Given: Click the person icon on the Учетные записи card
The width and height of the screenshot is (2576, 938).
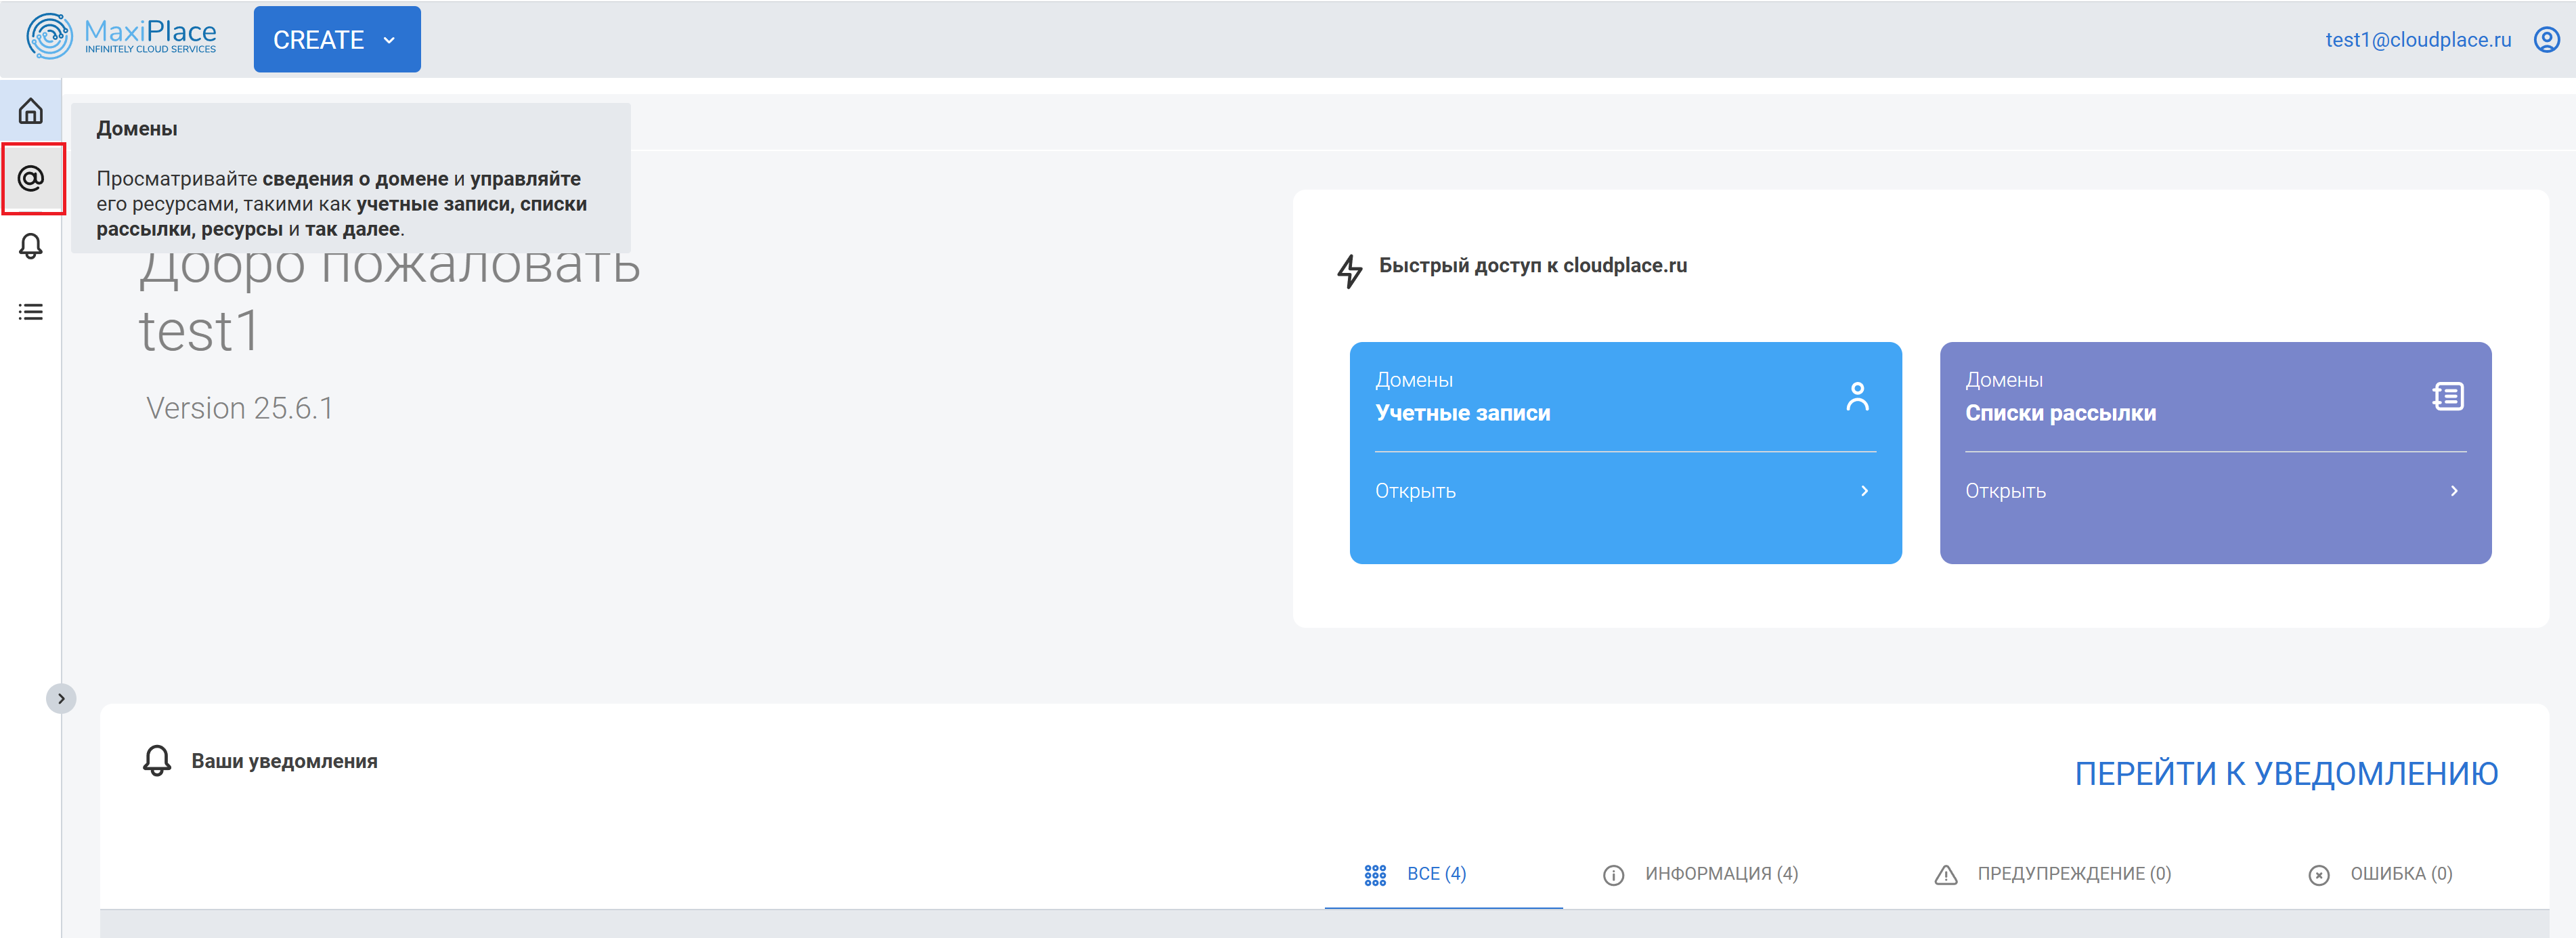Looking at the screenshot, I should 1857,396.
